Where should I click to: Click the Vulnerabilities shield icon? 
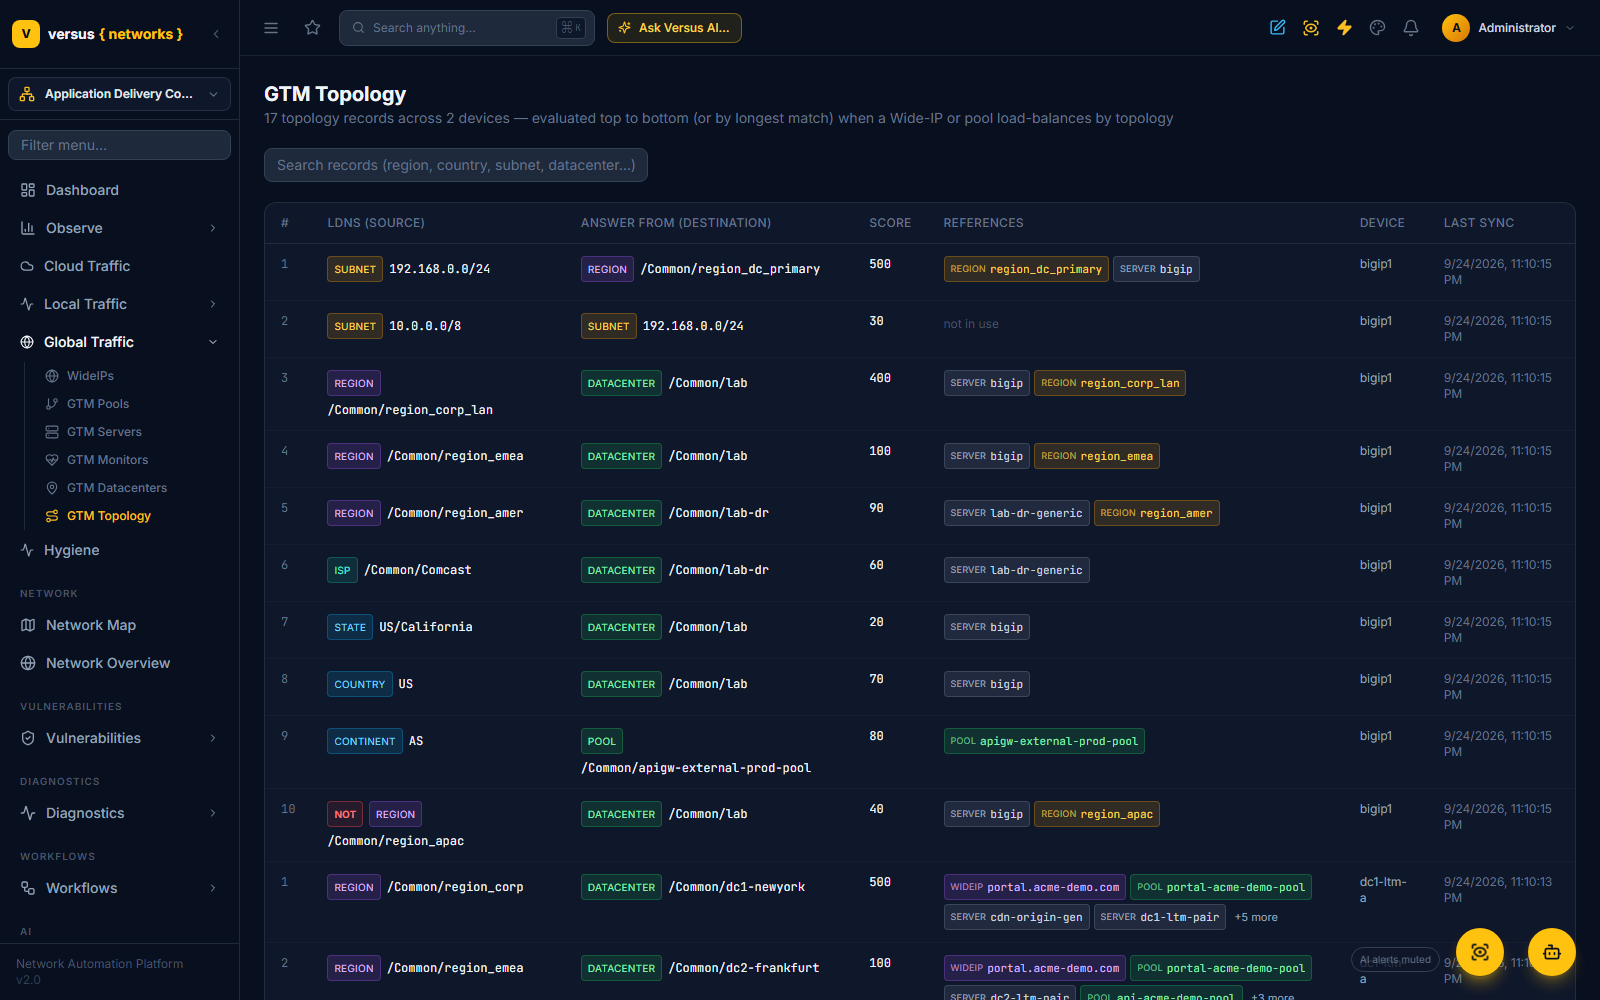point(28,738)
